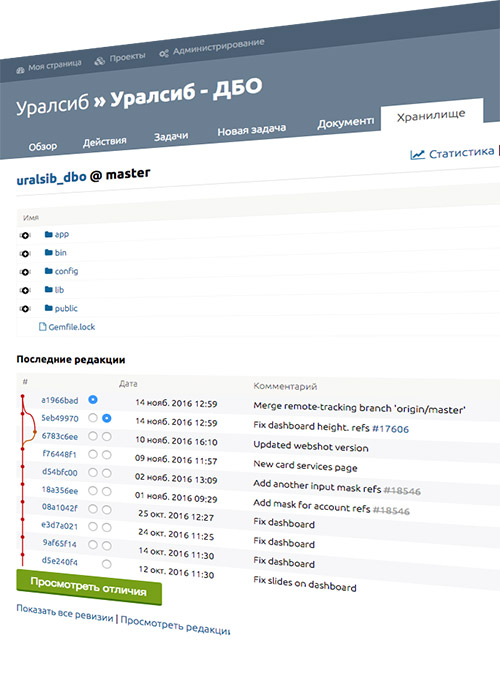Click the Gemfile.lock file icon
The height and width of the screenshot is (679, 500).
click(42, 327)
